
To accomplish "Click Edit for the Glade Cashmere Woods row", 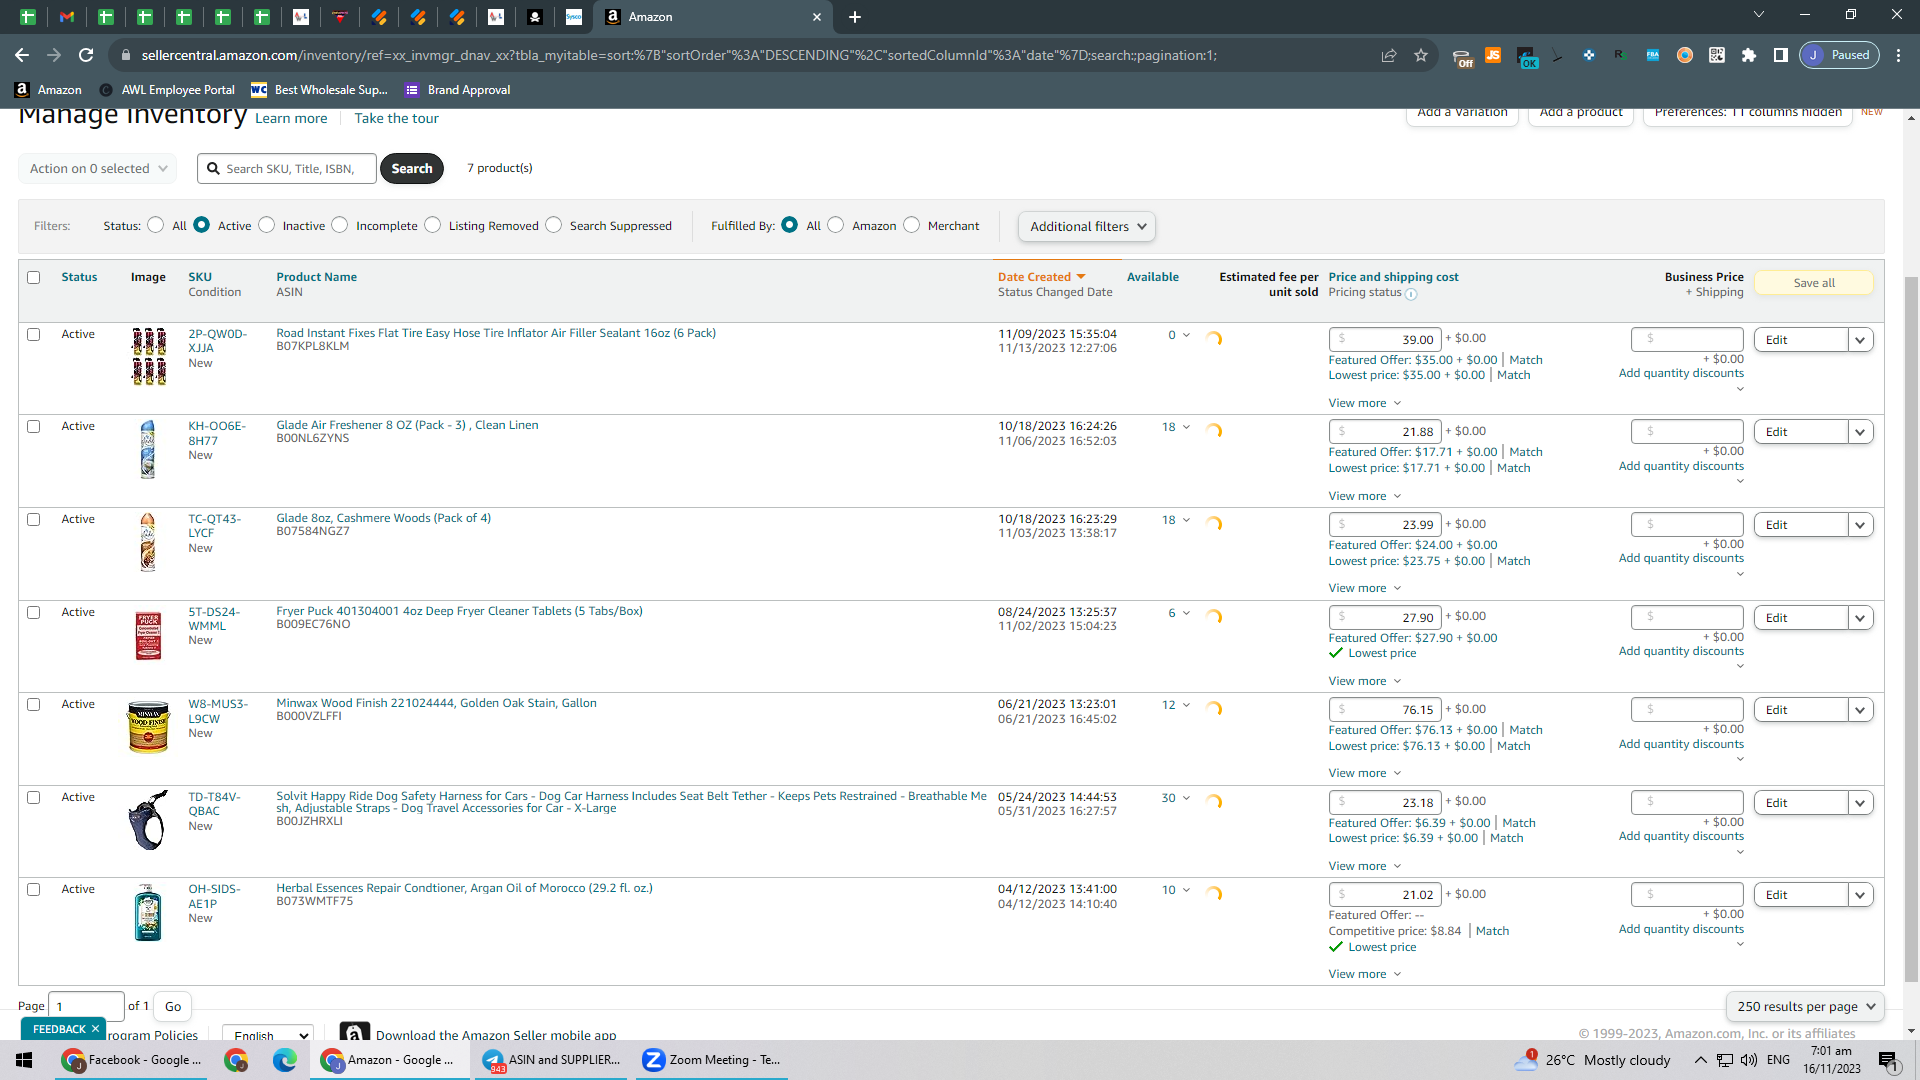I will pos(1801,525).
